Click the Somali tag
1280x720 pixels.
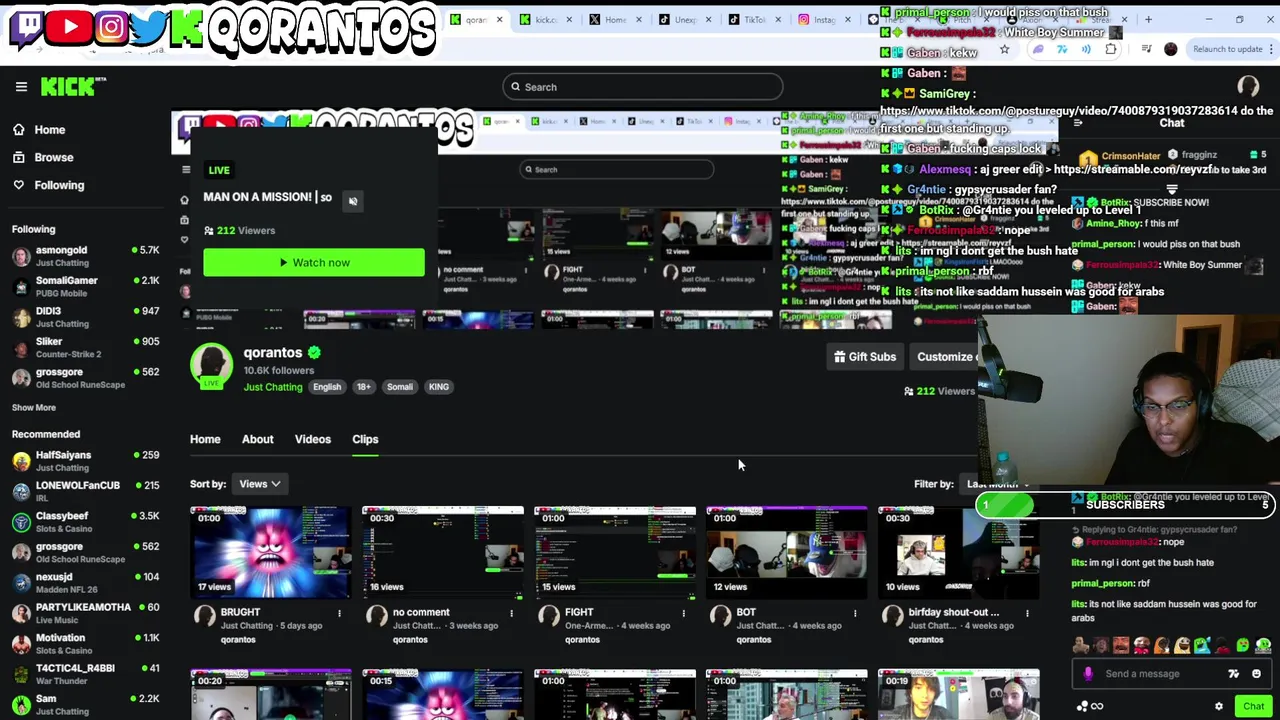[400, 387]
